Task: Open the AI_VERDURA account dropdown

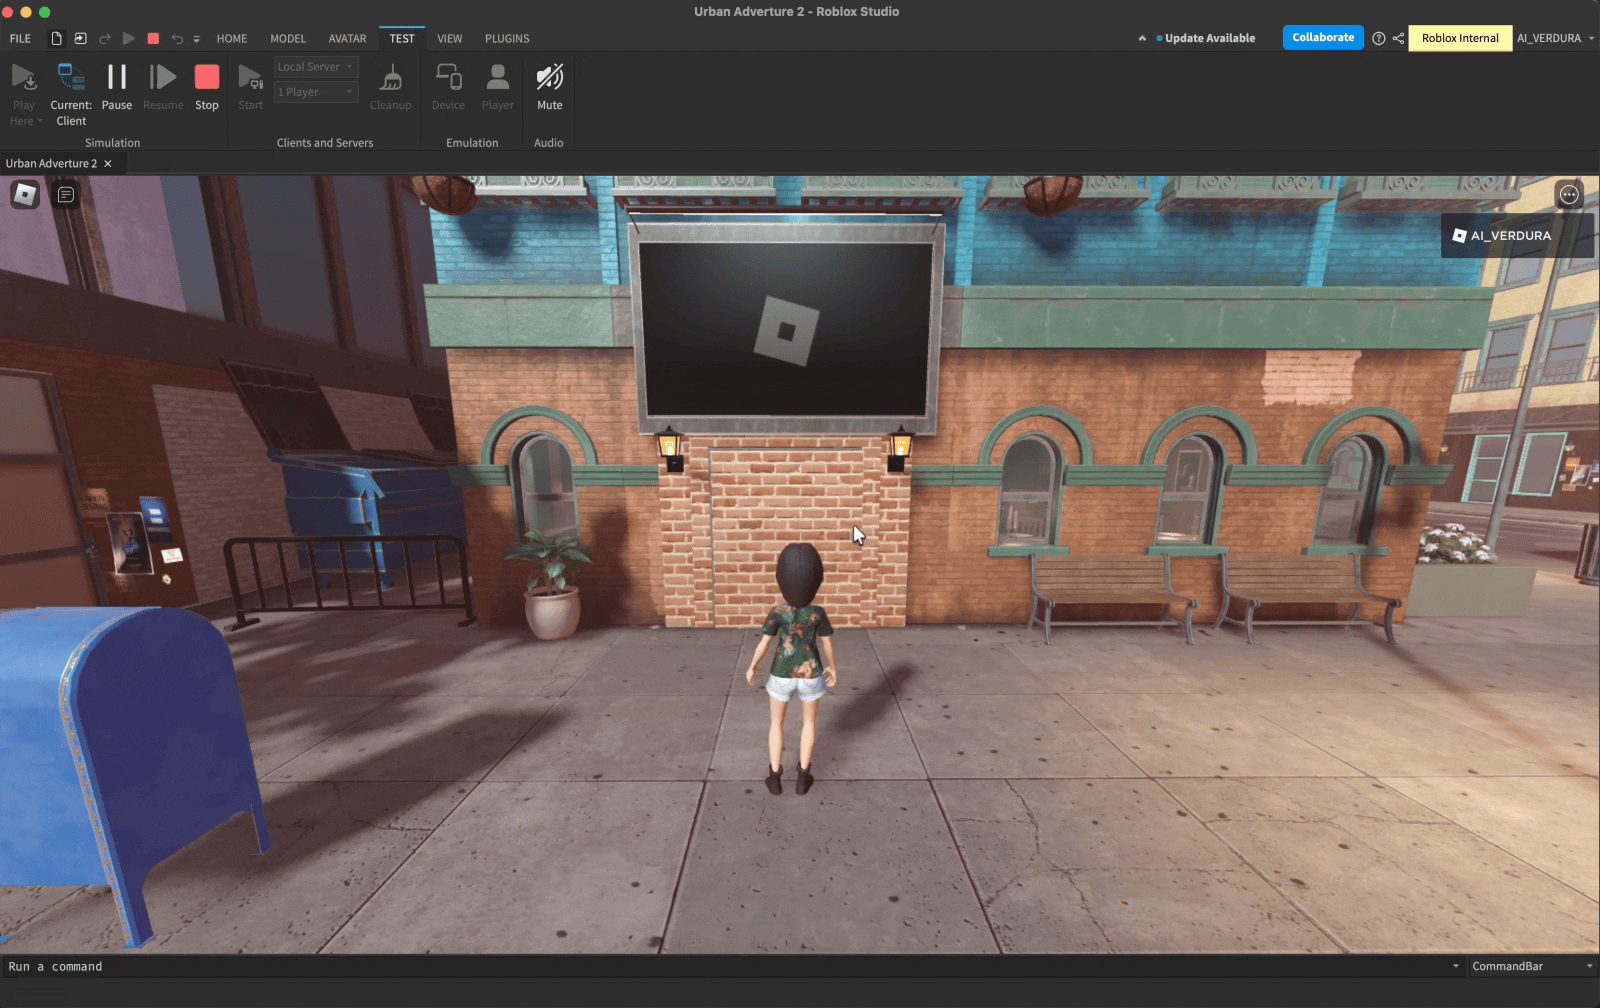Action: [1555, 38]
